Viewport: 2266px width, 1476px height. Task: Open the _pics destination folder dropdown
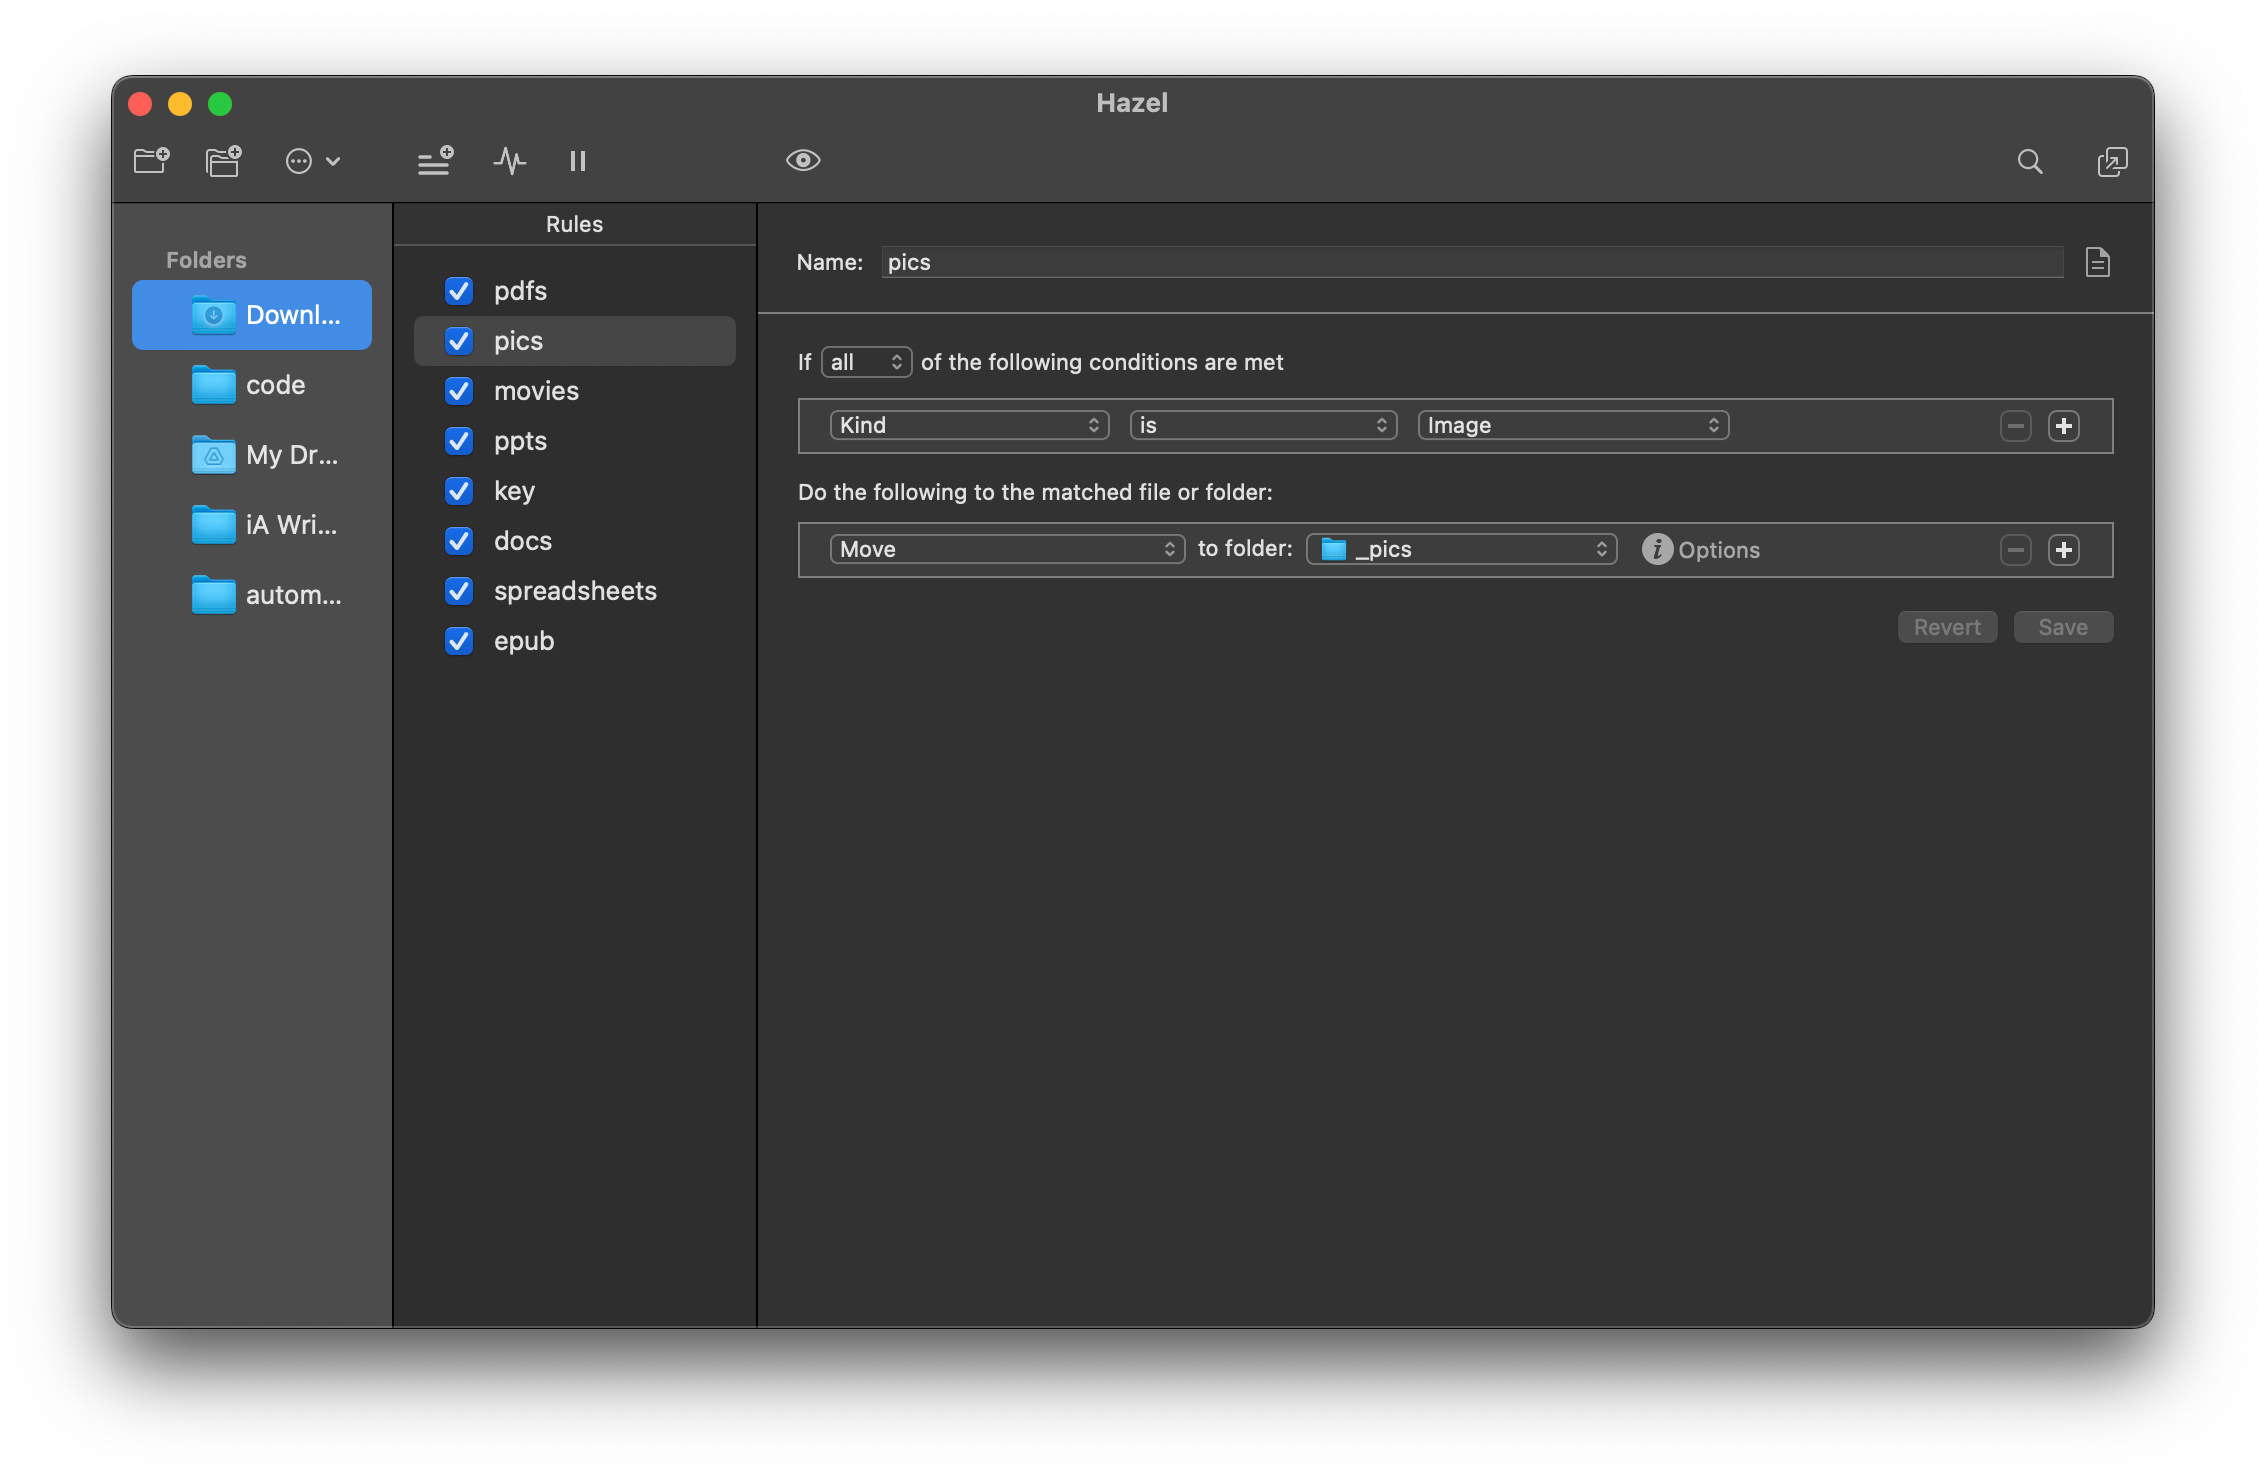click(1461, 549)
